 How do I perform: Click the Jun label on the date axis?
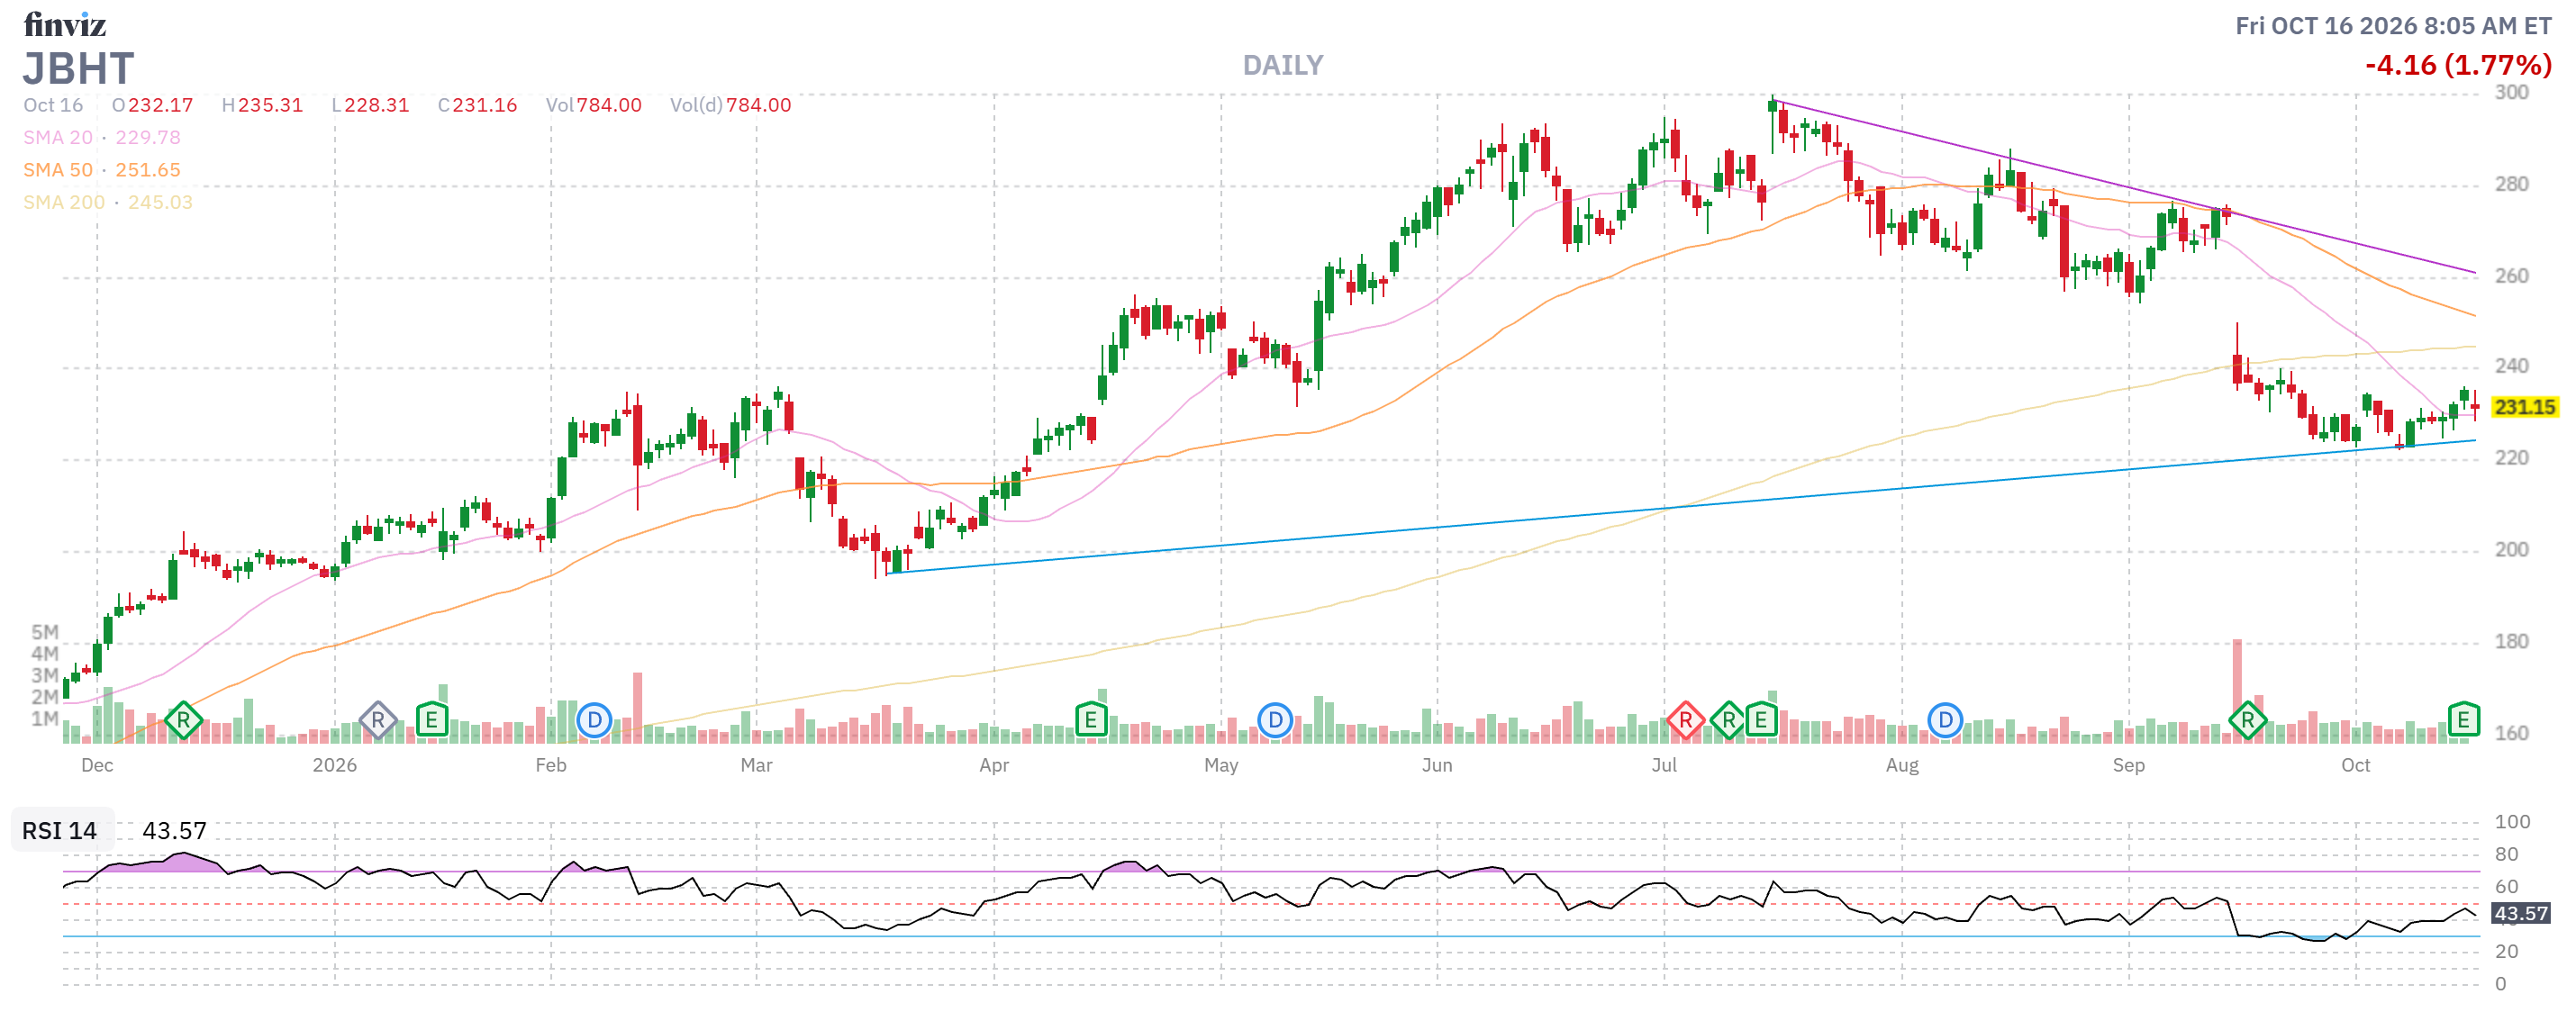(1437, 765)
